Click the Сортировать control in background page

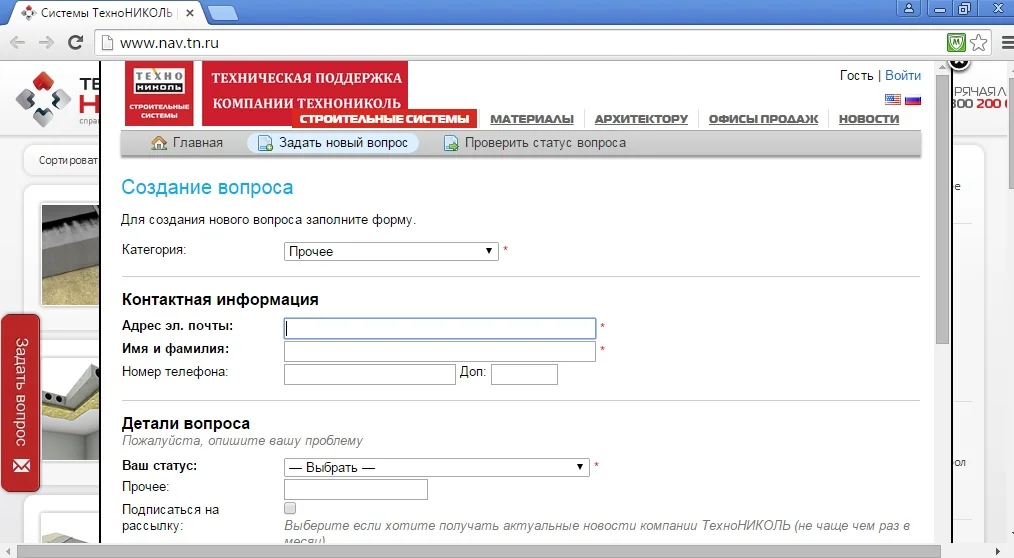pos(67,160)
